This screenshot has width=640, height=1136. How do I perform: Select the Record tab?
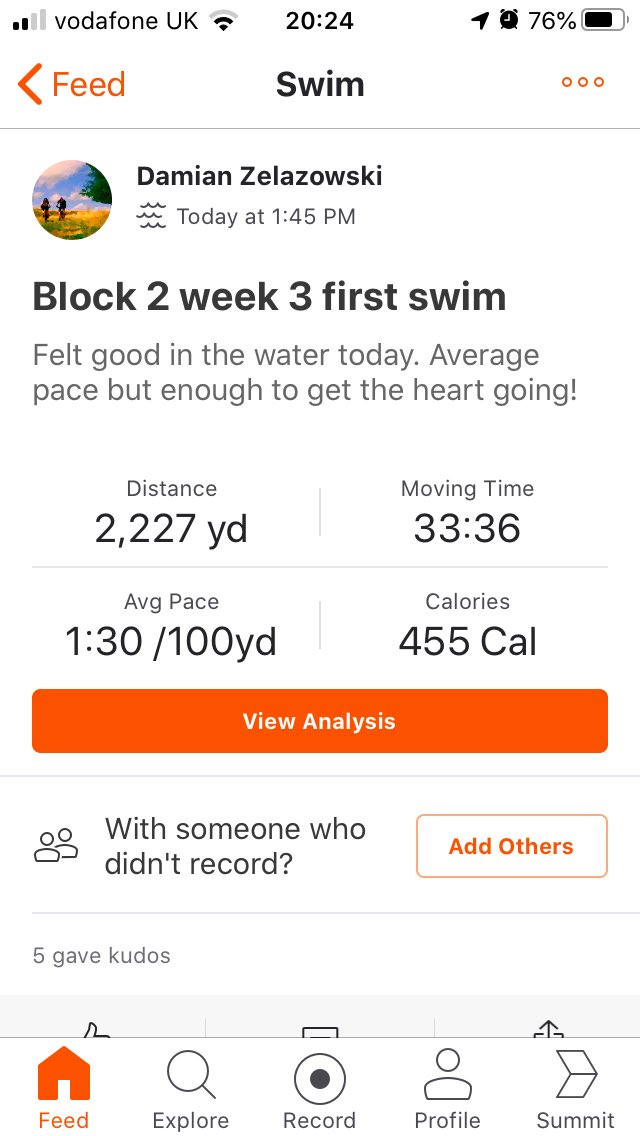pos(320,1088)
